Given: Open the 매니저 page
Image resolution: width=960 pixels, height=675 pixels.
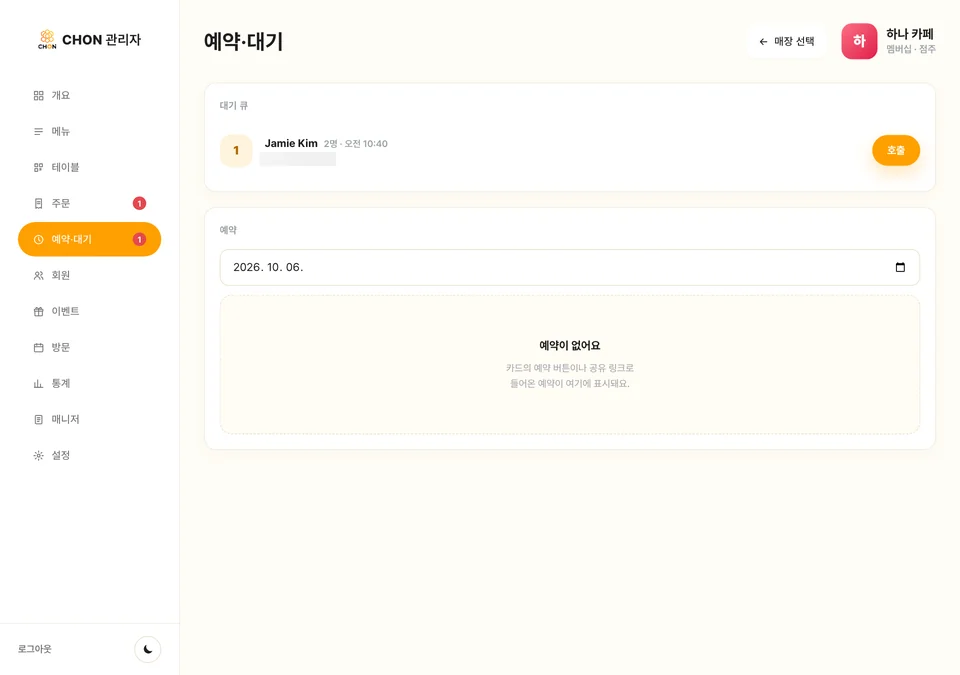Looking at the screenshot, I should tap(89, 420).
